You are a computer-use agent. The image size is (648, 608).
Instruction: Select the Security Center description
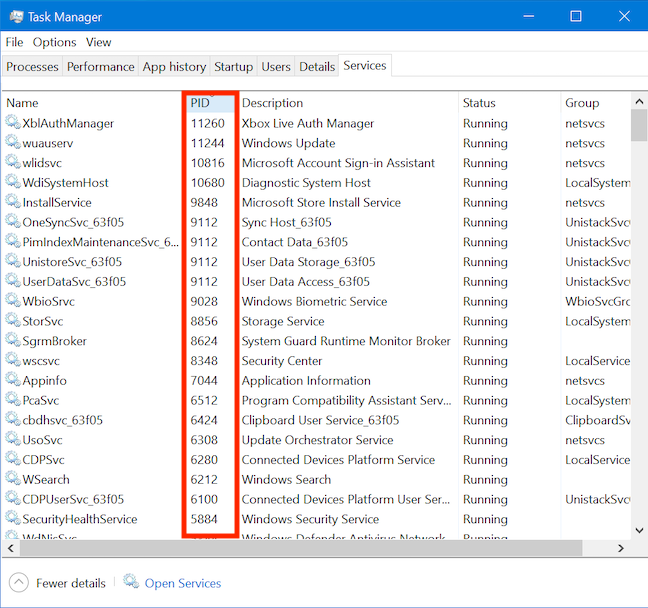(282, 361)
